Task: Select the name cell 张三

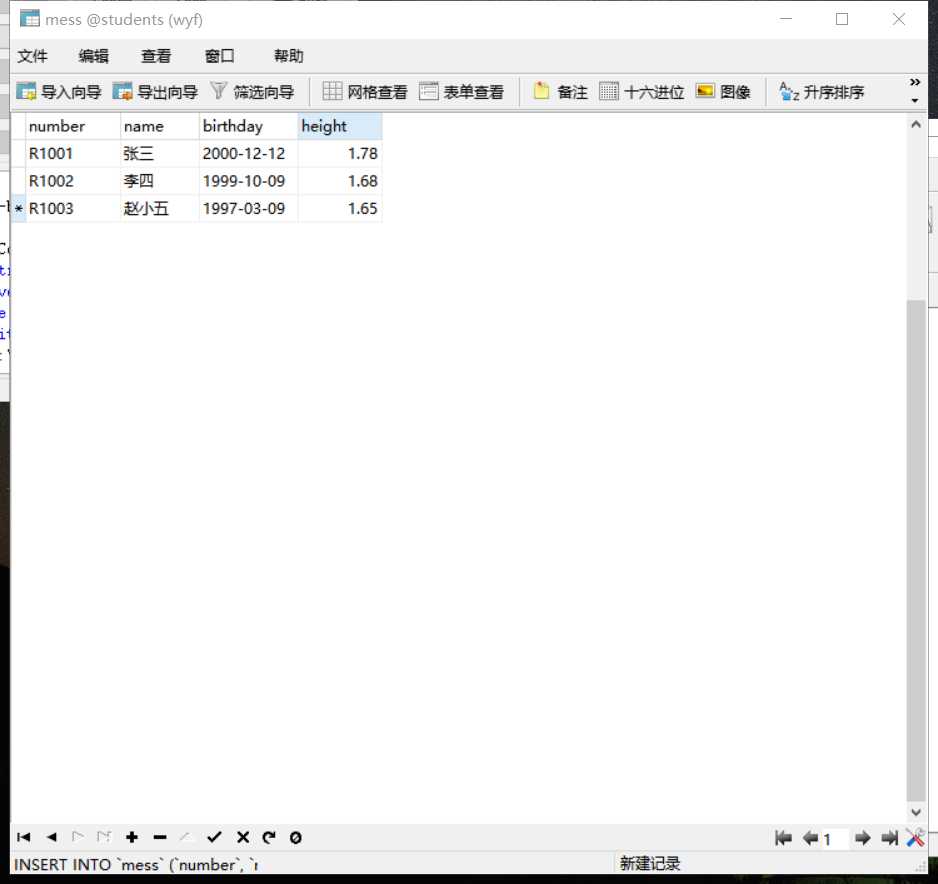Action: pyautogui.click(x=160, y=154)
